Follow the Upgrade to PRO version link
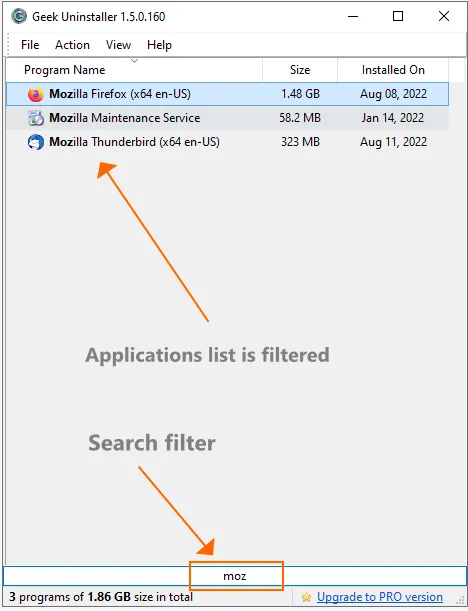This screenshot has height=611, width=468. click(x=380, y=597)
